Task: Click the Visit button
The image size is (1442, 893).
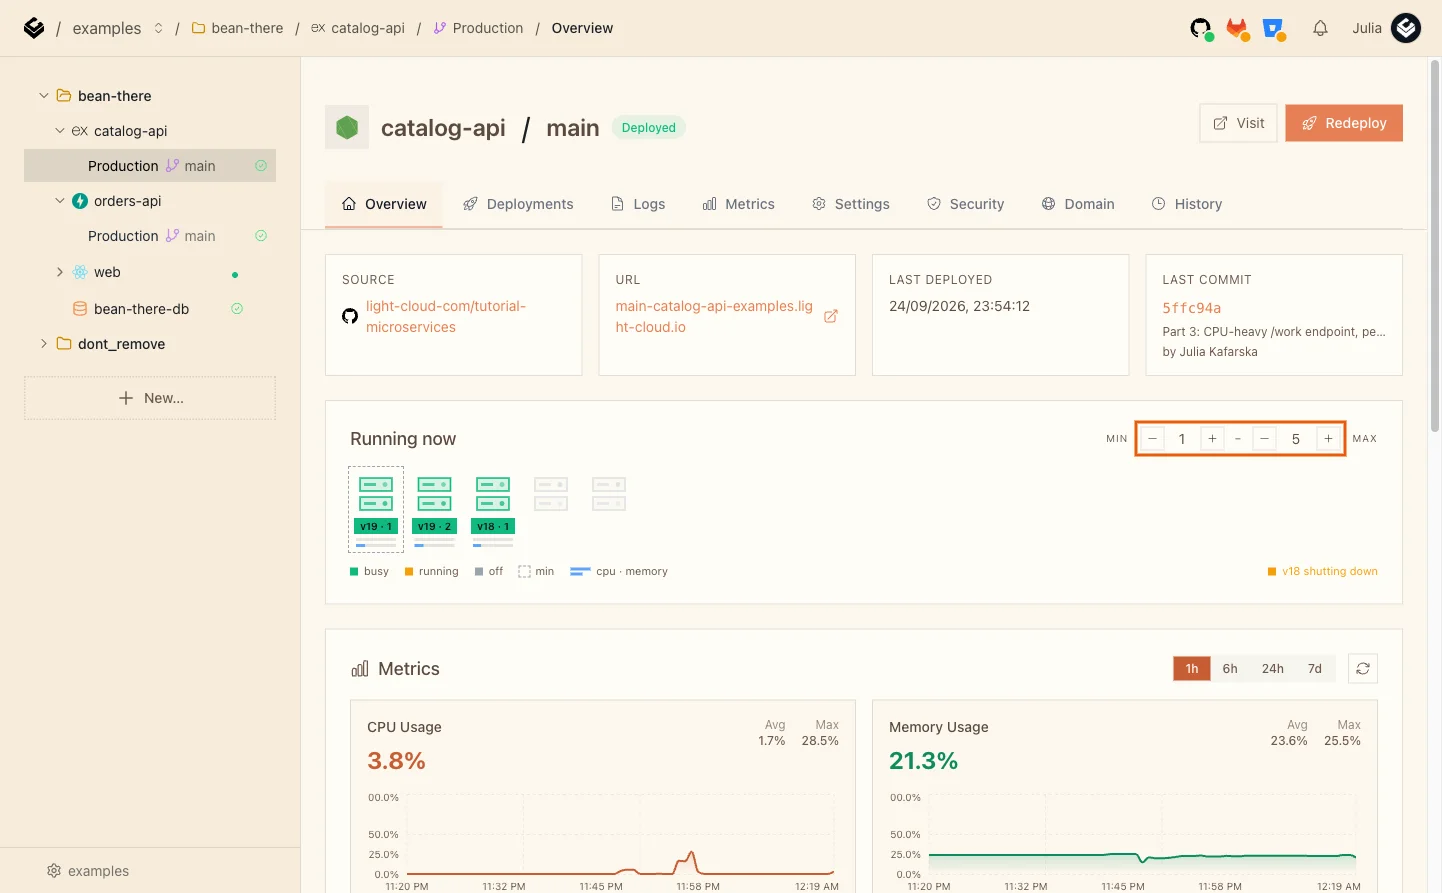Action: [1239, 123]
